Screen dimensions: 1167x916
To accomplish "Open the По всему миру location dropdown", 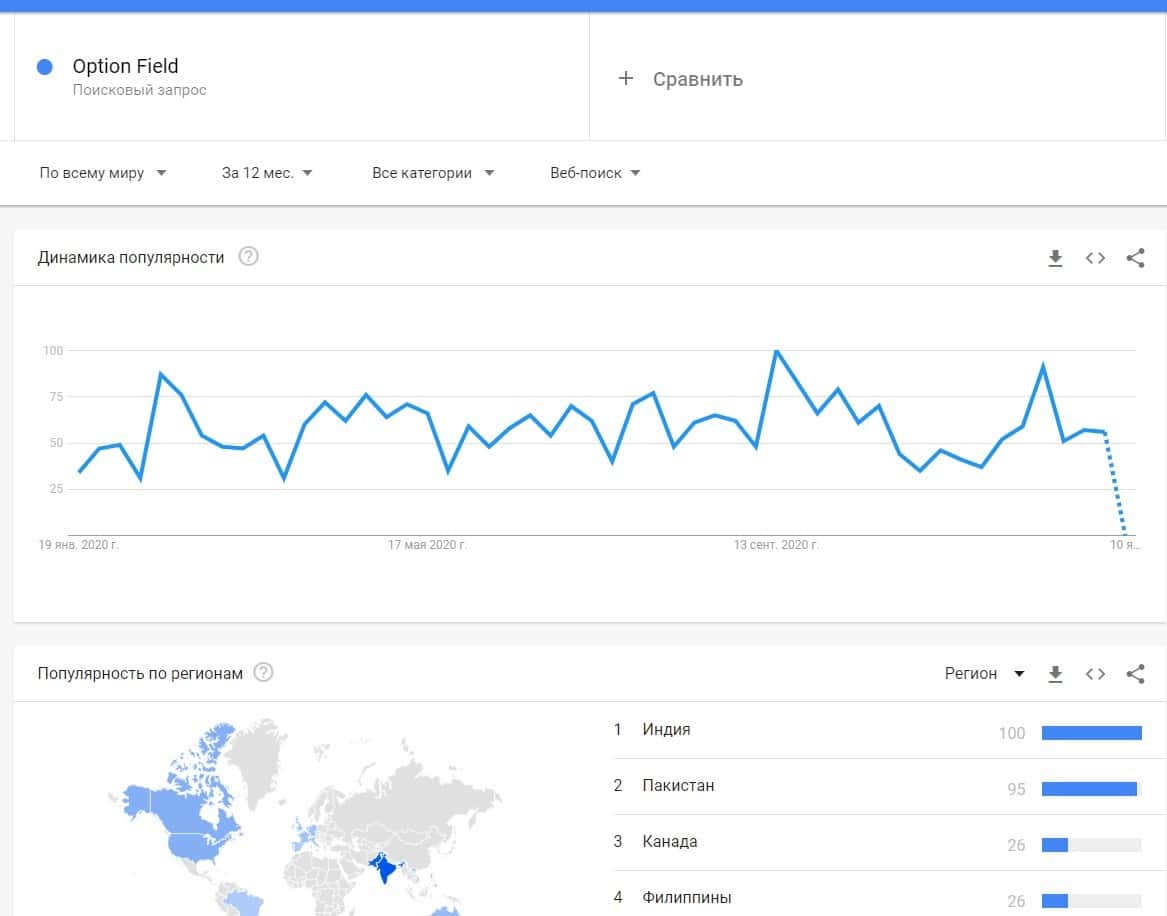I will tap(102, 173).
